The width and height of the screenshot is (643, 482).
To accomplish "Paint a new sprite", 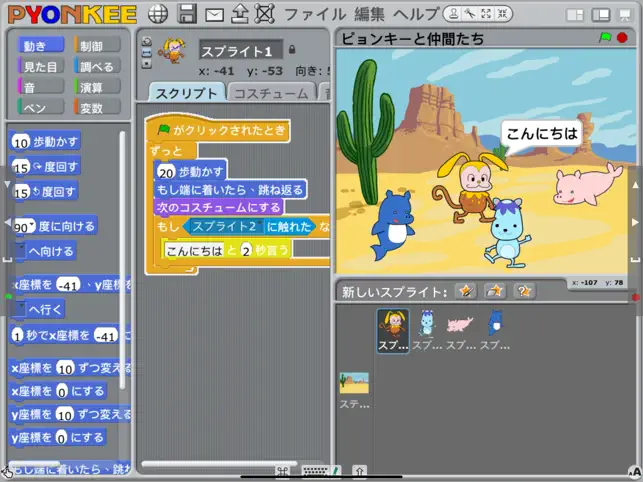I will pyautogui.click(x=465, y=291).
